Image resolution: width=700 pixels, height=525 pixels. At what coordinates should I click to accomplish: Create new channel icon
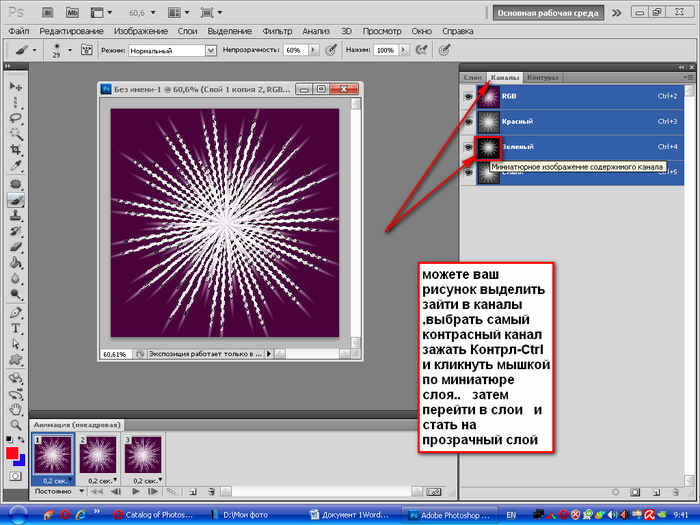656,492
